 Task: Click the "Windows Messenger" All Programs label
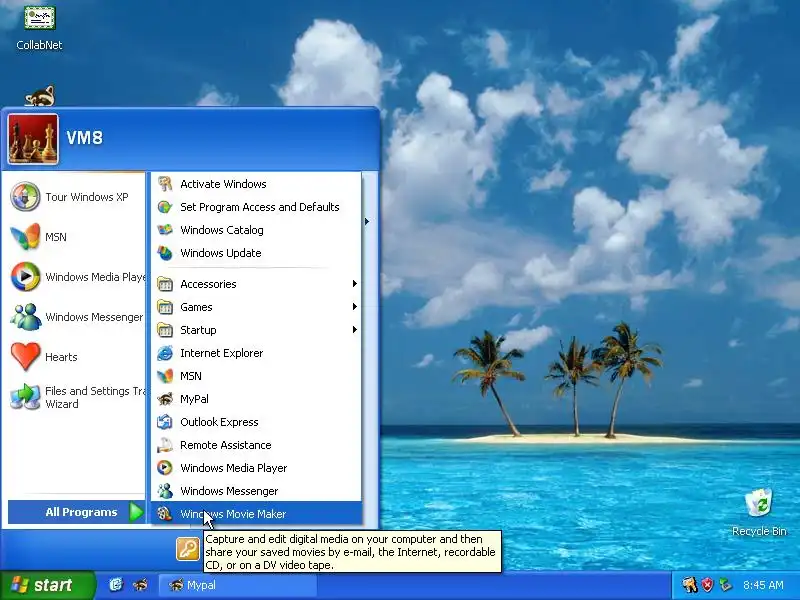coord(229,491)
